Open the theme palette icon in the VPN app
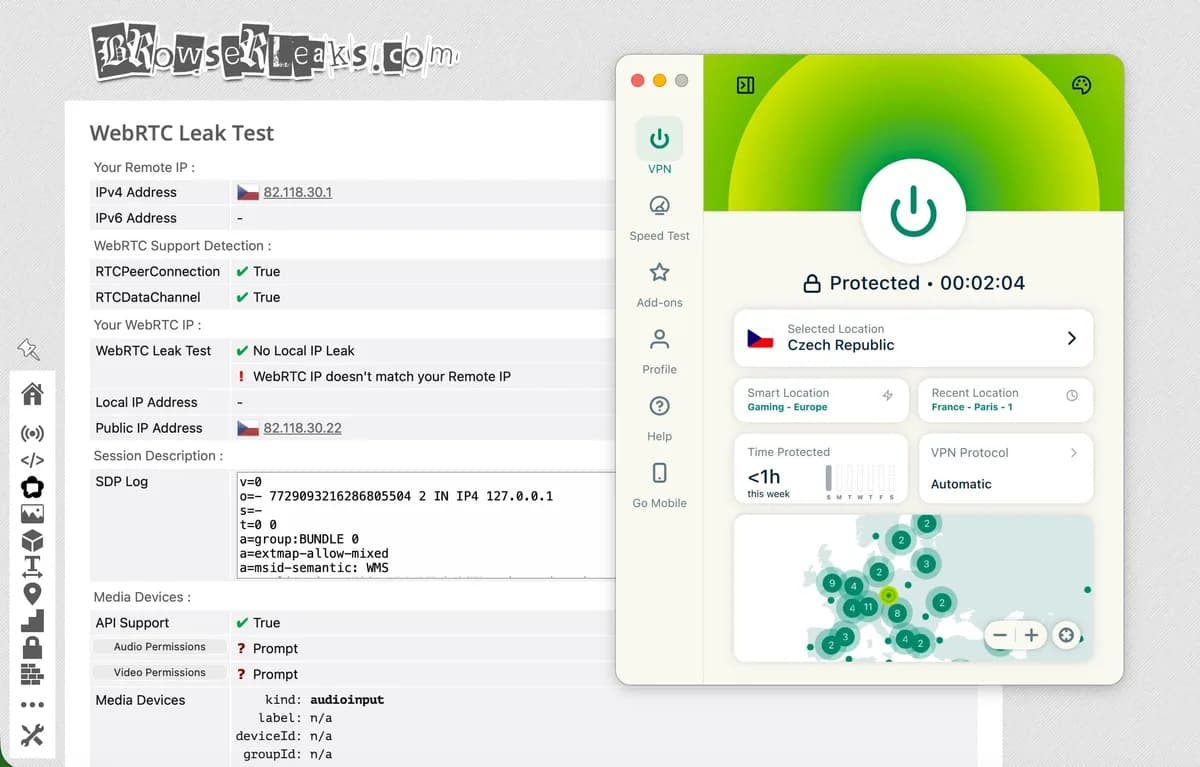Viewport: 1200px width, 767px height. pos(1081,85)
